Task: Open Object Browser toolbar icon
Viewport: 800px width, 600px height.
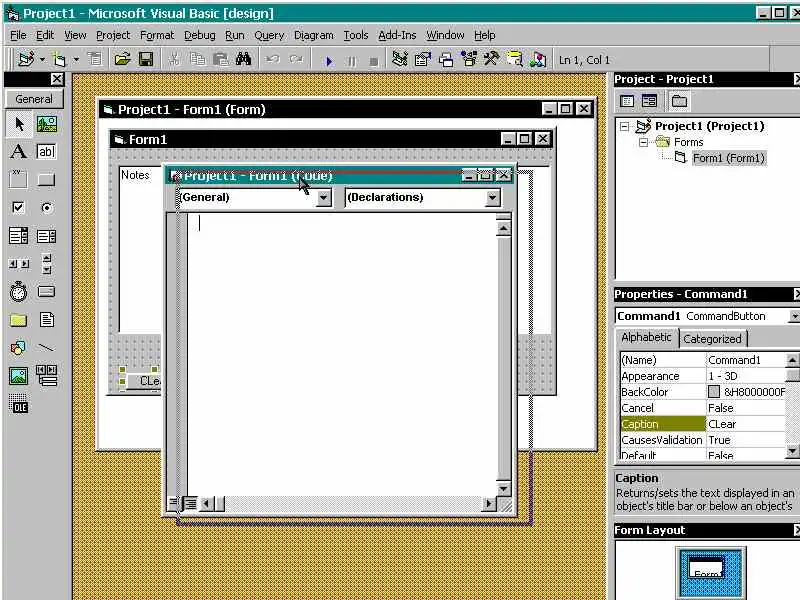Action: coord(468,60)
